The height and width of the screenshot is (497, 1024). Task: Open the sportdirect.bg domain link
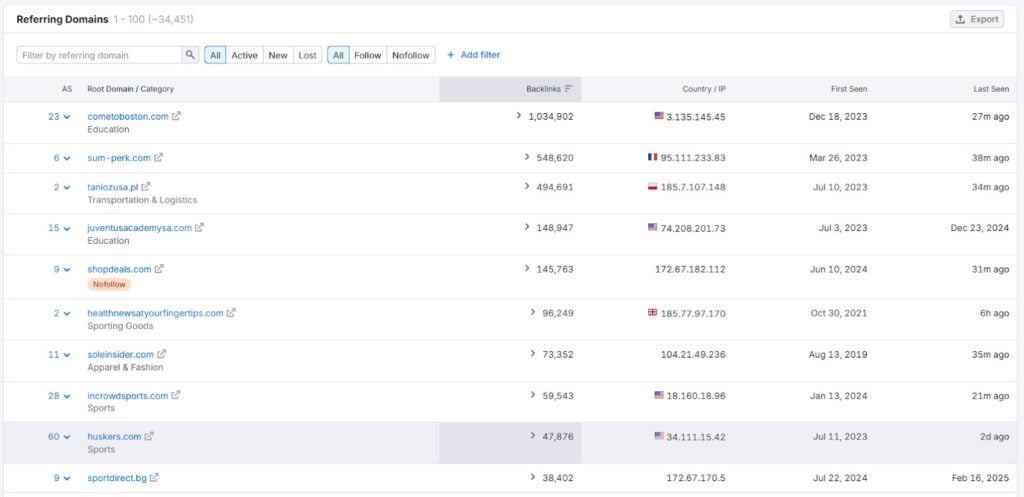[117, 477]
